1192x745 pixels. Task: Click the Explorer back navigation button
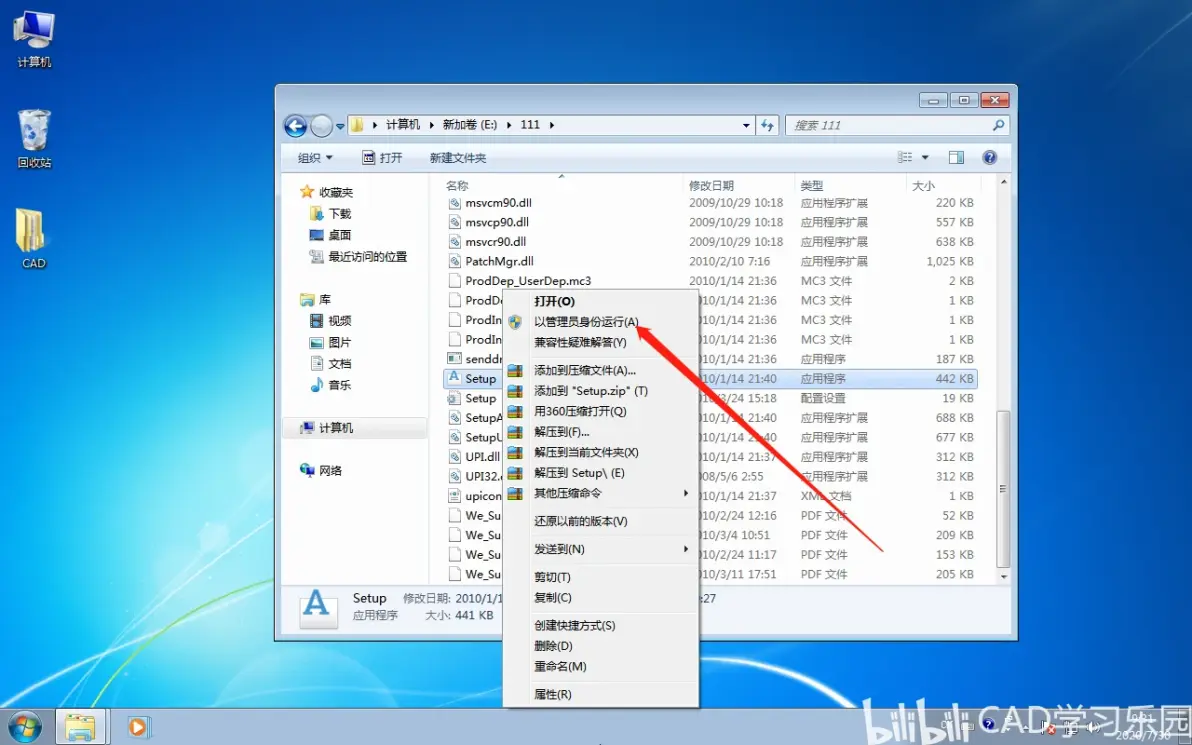point(296,125)
